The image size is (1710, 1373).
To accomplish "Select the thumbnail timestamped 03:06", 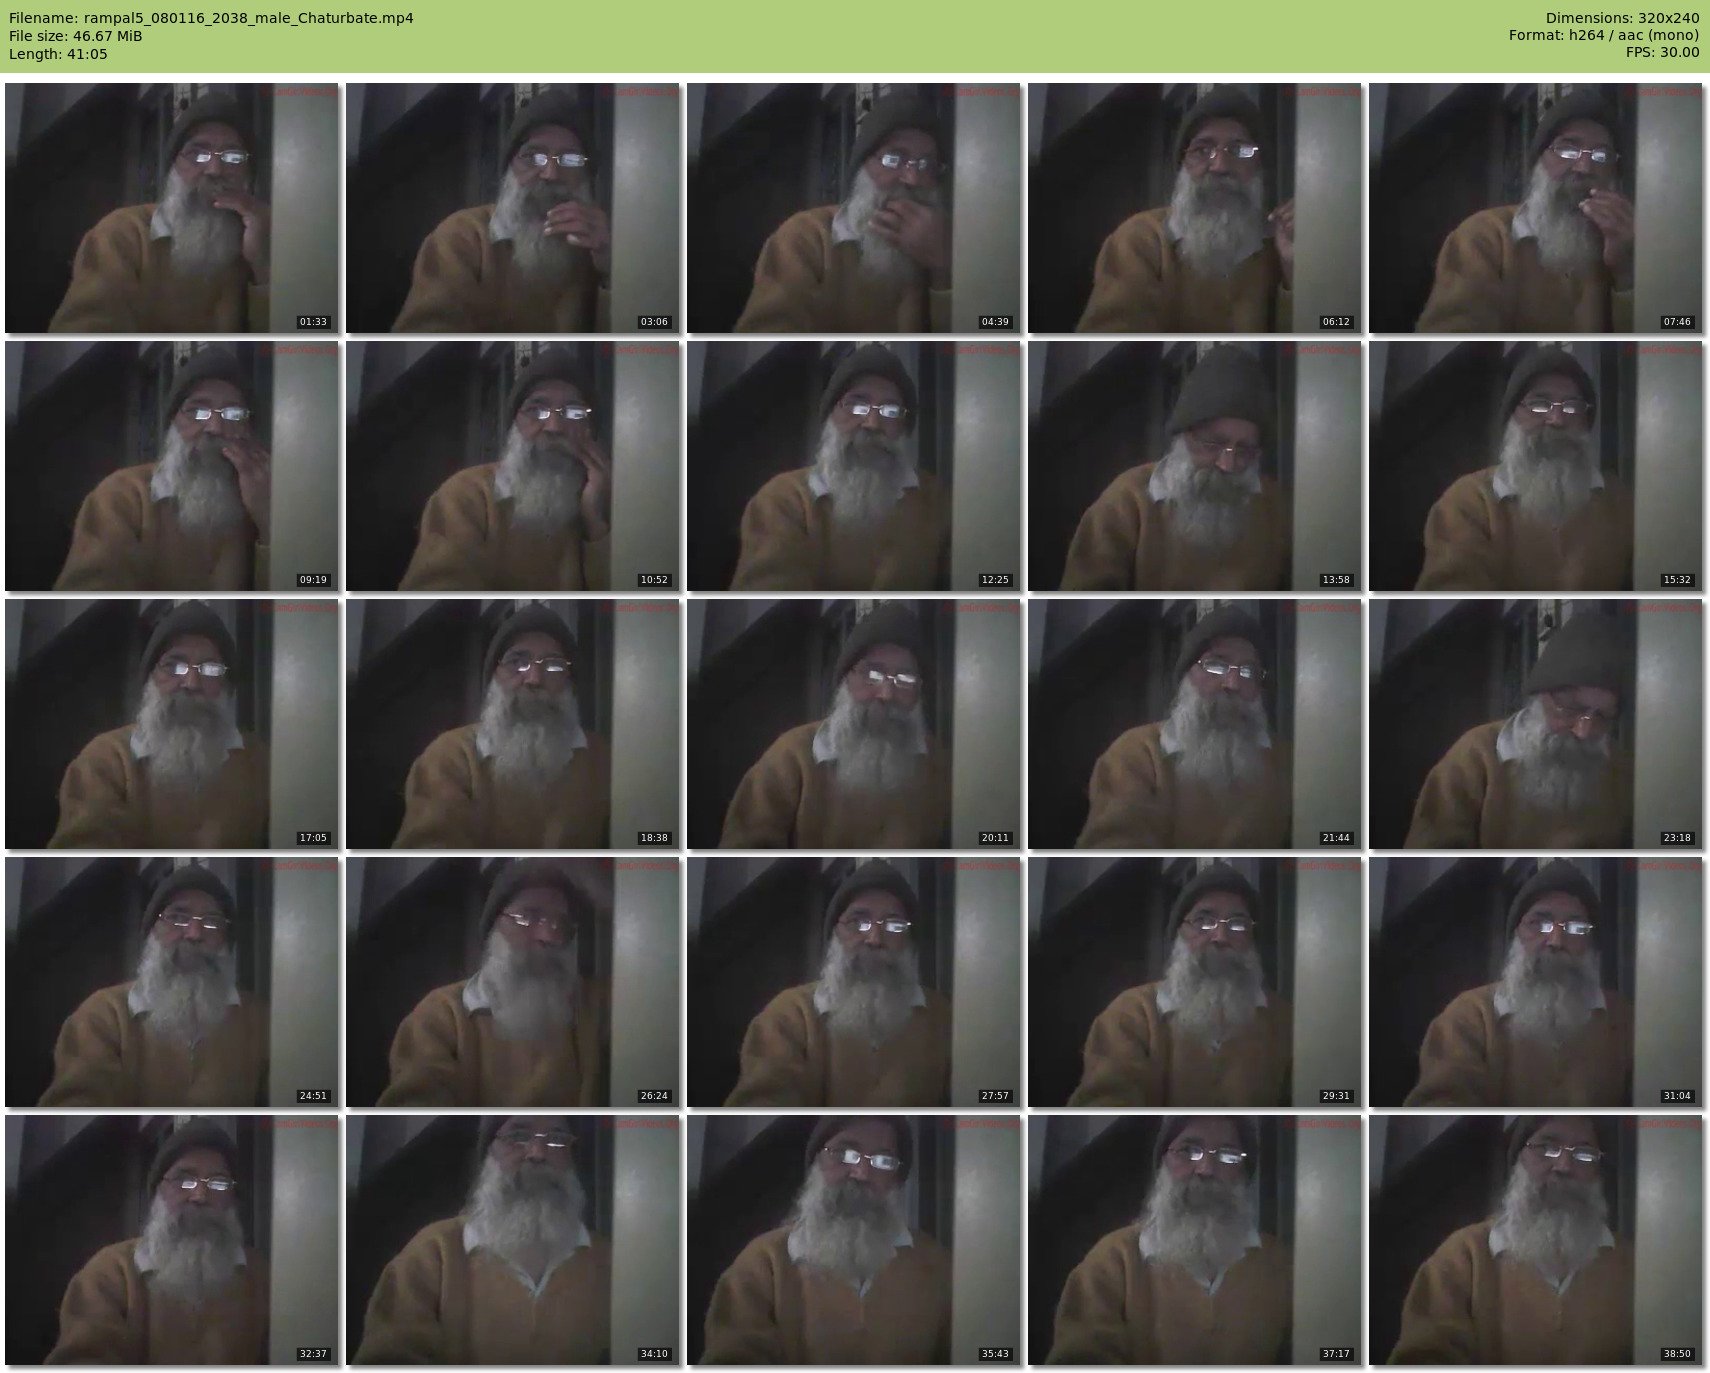I will [512, 208].
